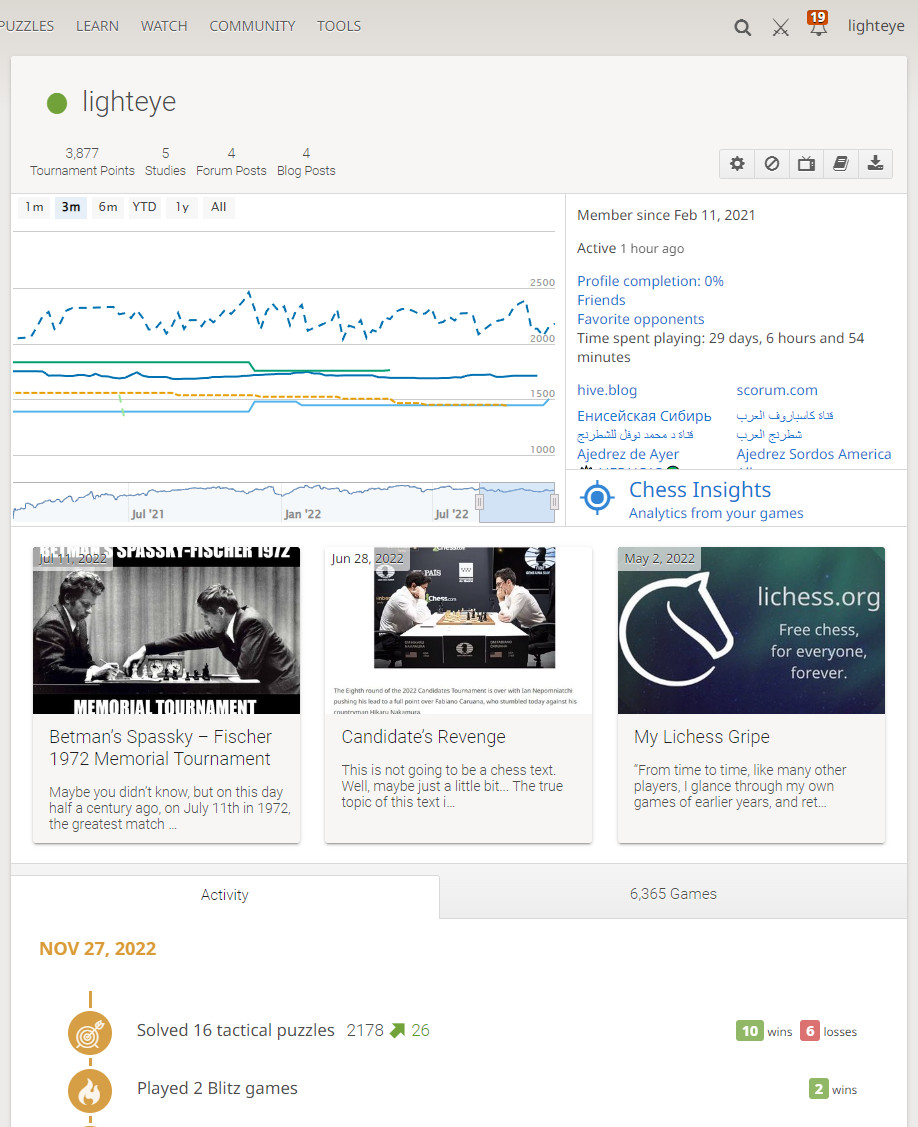This screenshot has width=918, height=1127.
Task: Select the 1m chart range
Action: [x=34, y=207]
